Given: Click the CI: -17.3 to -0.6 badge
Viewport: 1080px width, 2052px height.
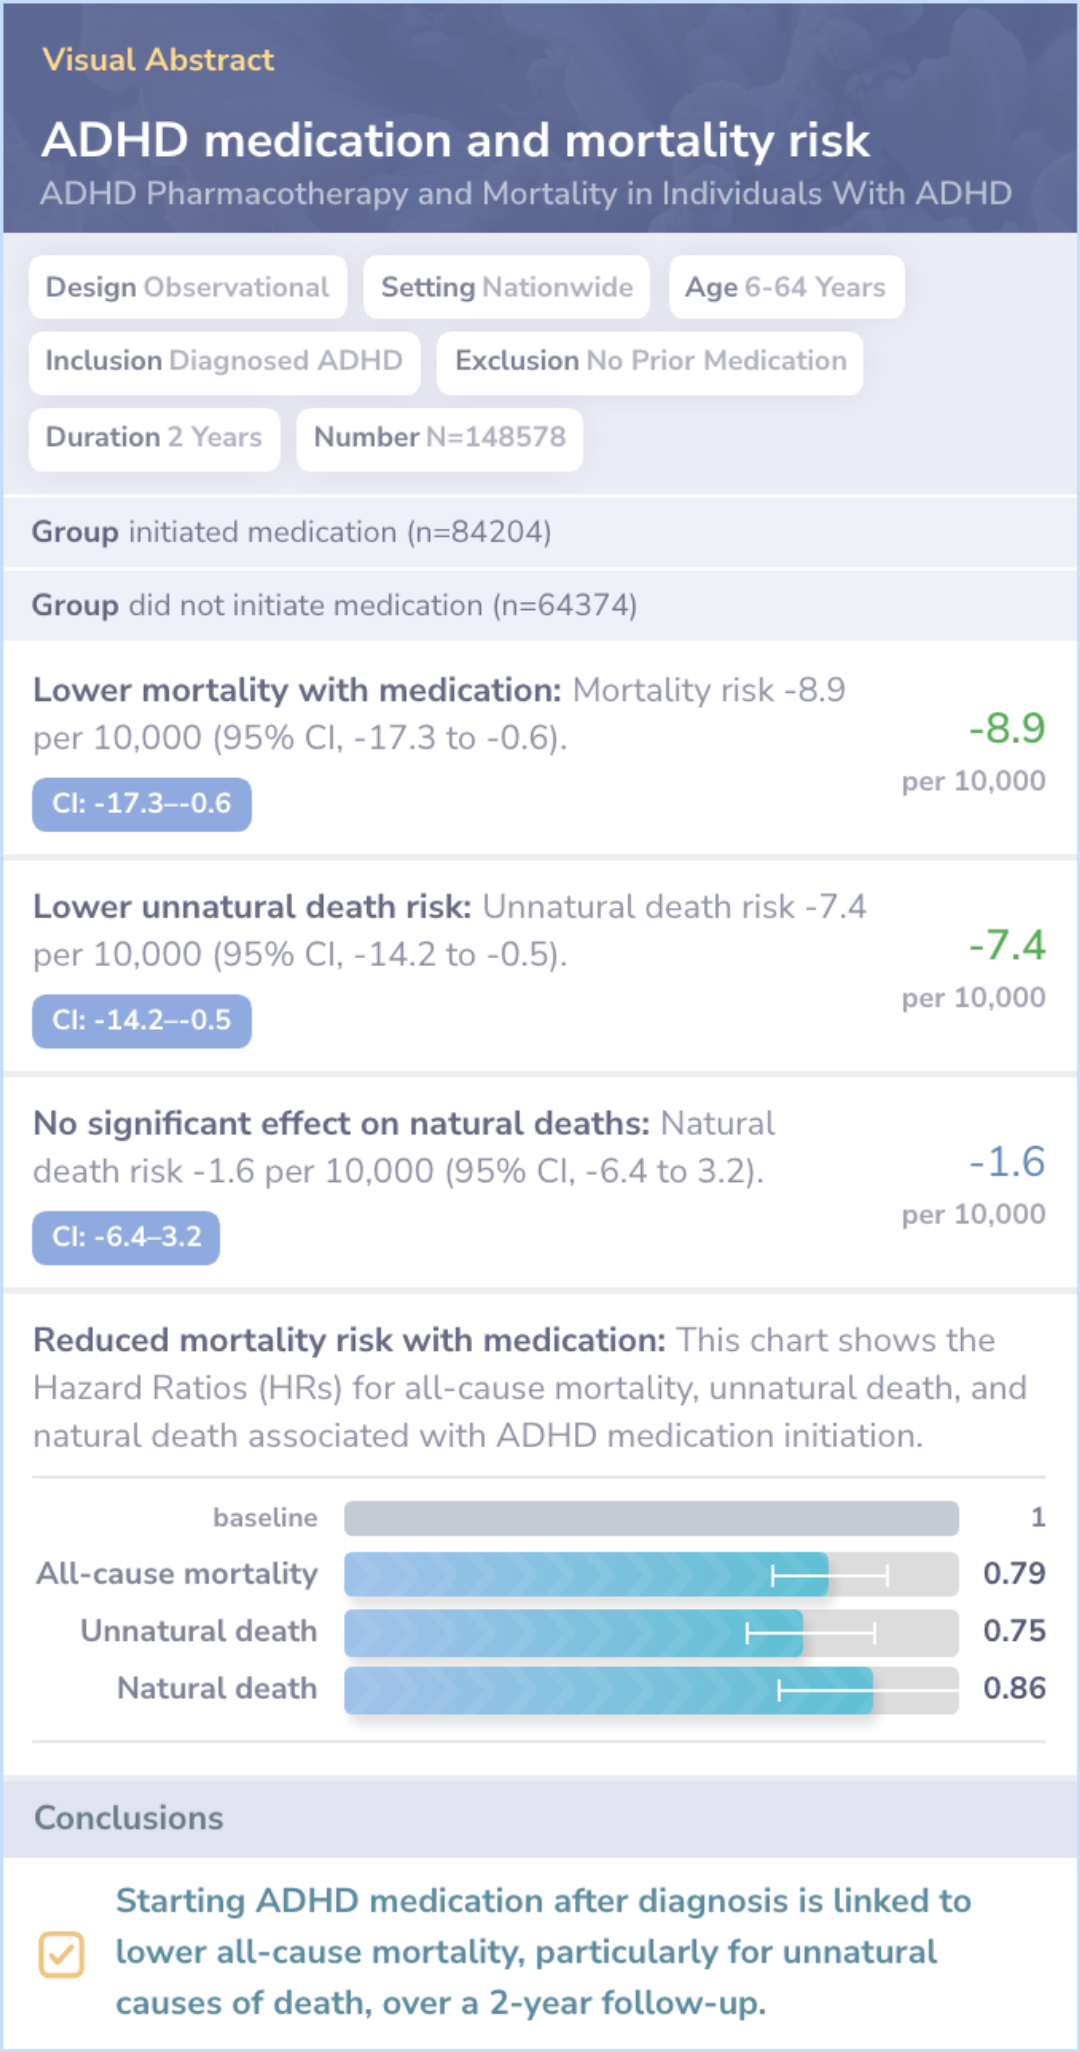Looking at the screenshot, I should click(142, 804).
